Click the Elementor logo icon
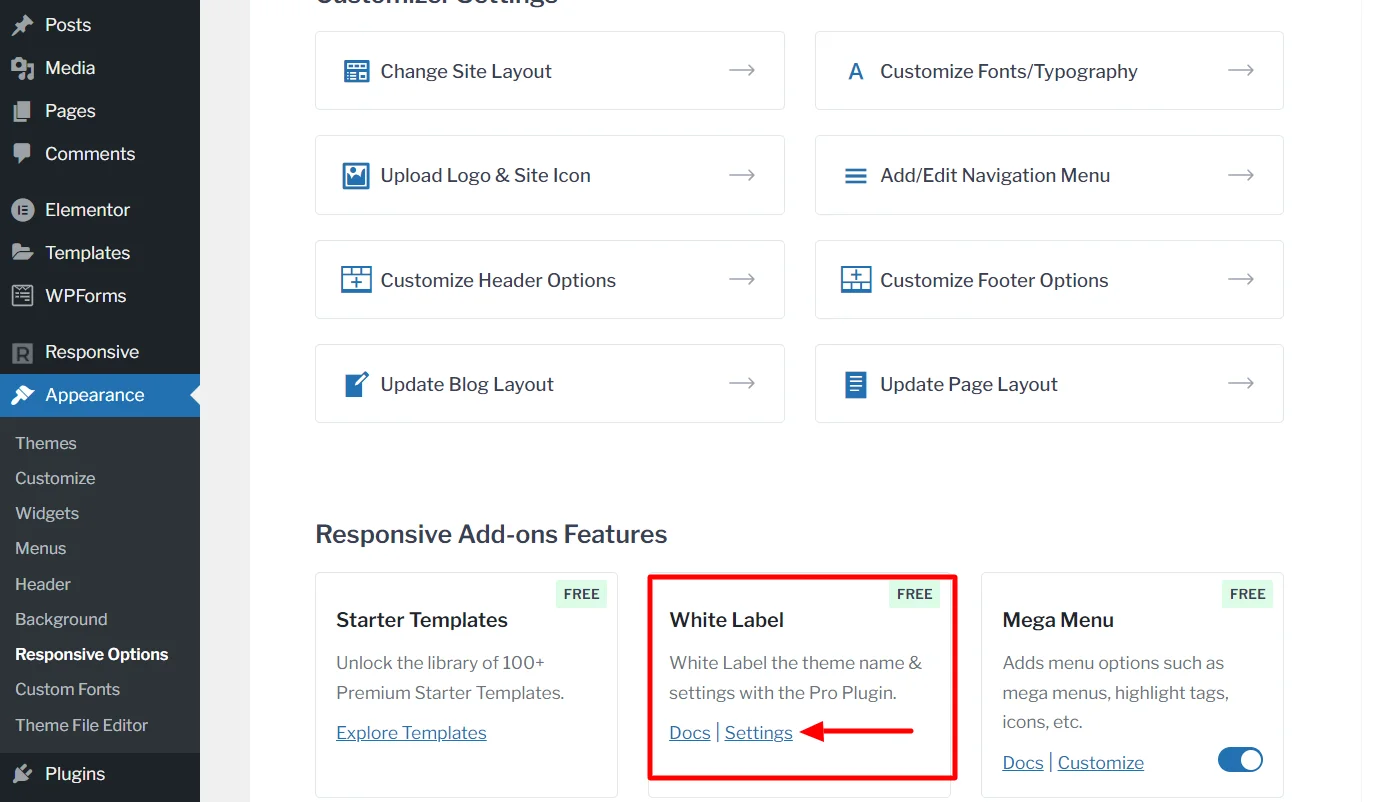The image size is (1398, 802). 22,210
